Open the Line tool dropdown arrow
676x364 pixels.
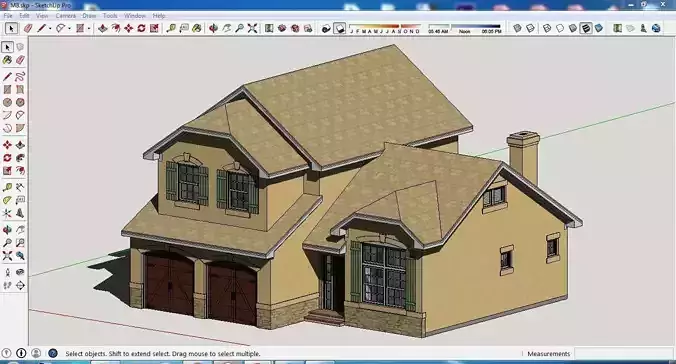coord(50,29)
